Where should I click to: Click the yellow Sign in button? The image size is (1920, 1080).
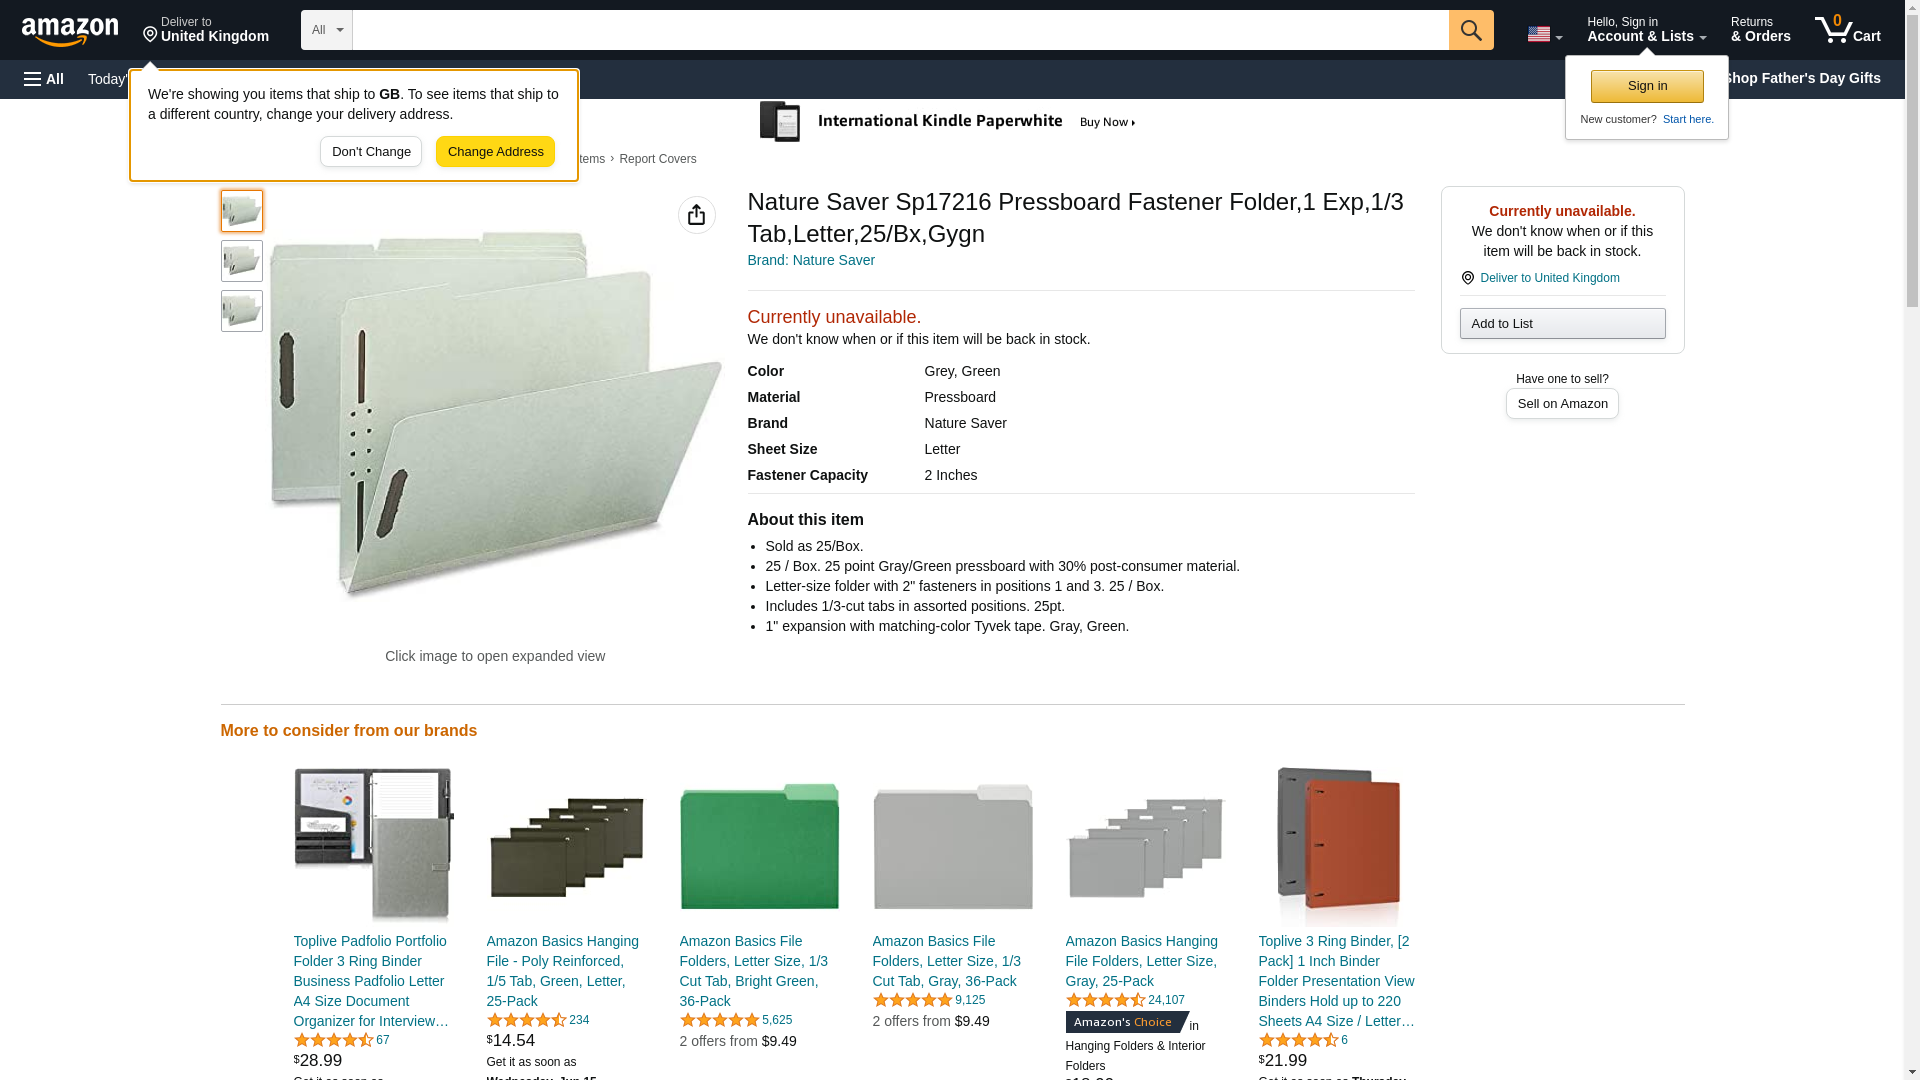[x=1646, y=86]
